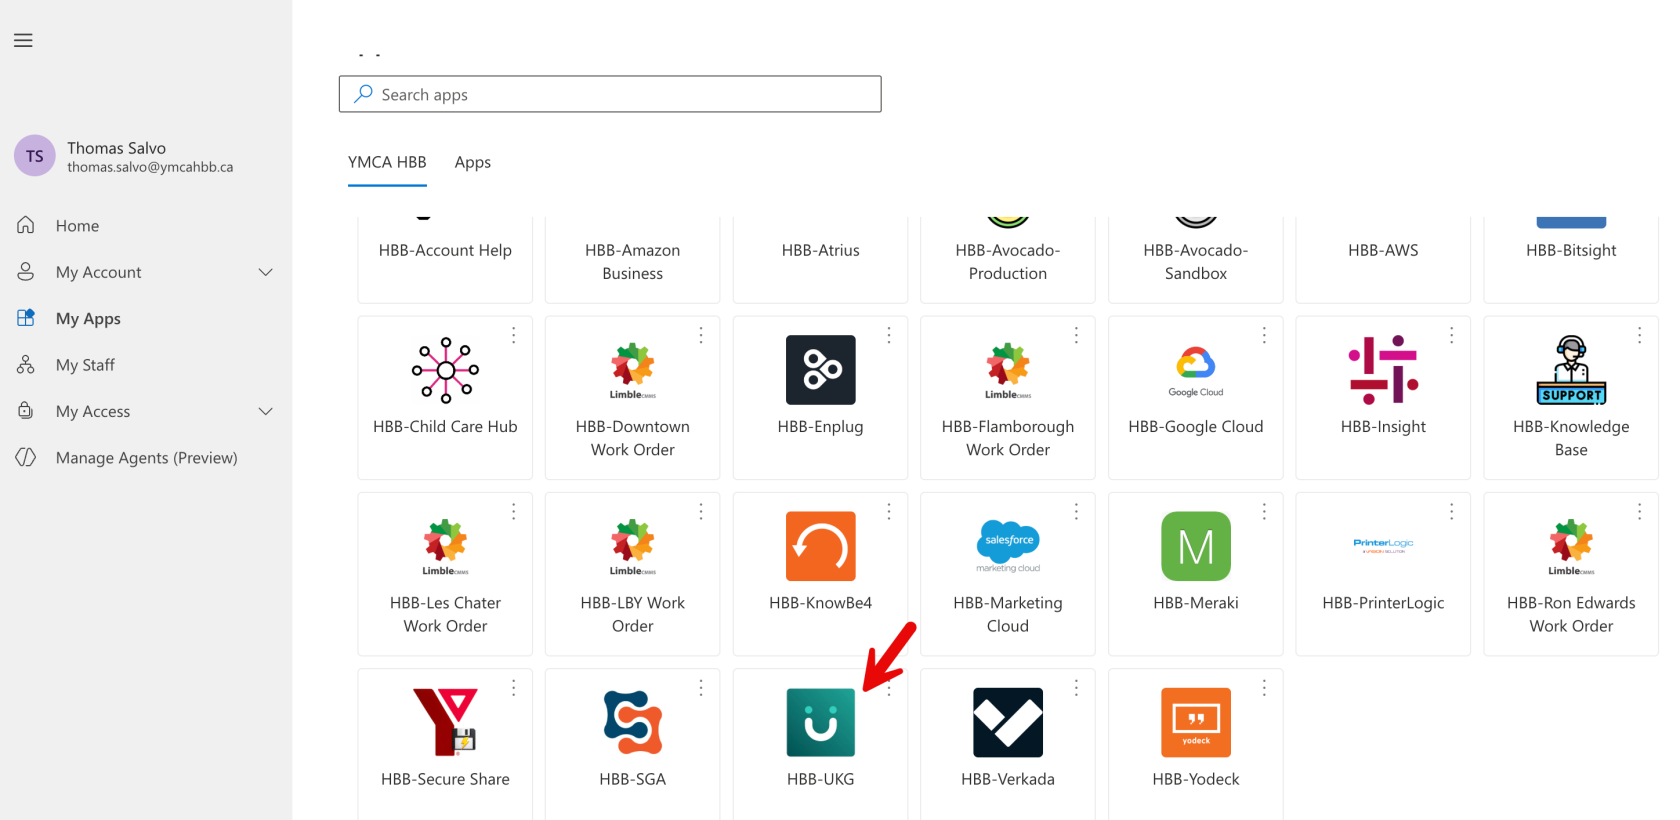The image size is (1680, 820).
Task: Open the HBB-Marketing Cloud Salesforce icon
Action: point(1008,546)
